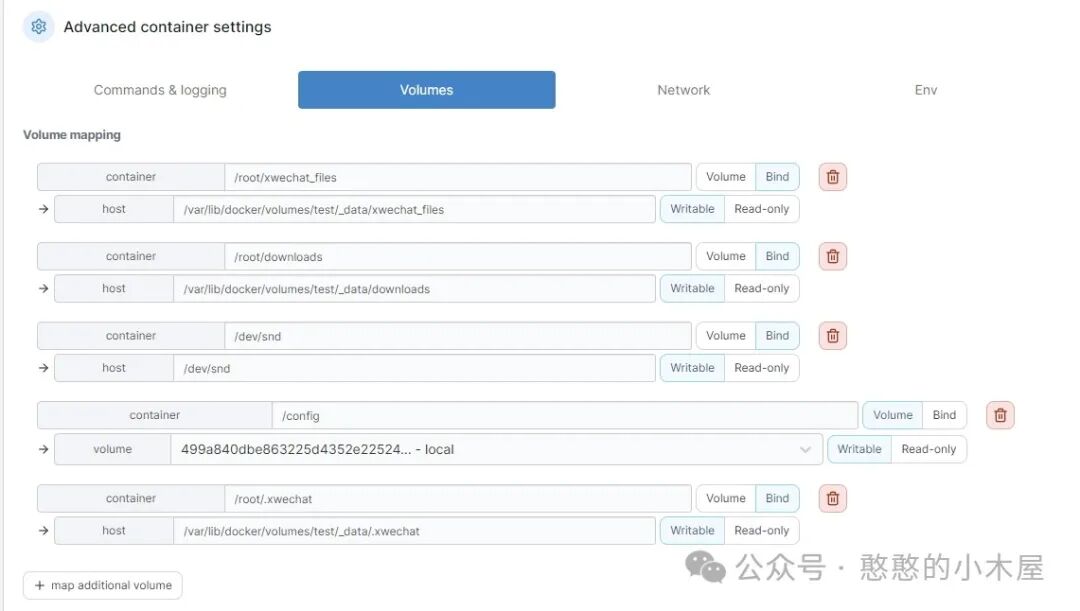Set /dev/snd mapping to Volume type
The height and width of the screenshot is (611, 1080).
point(725,336)
